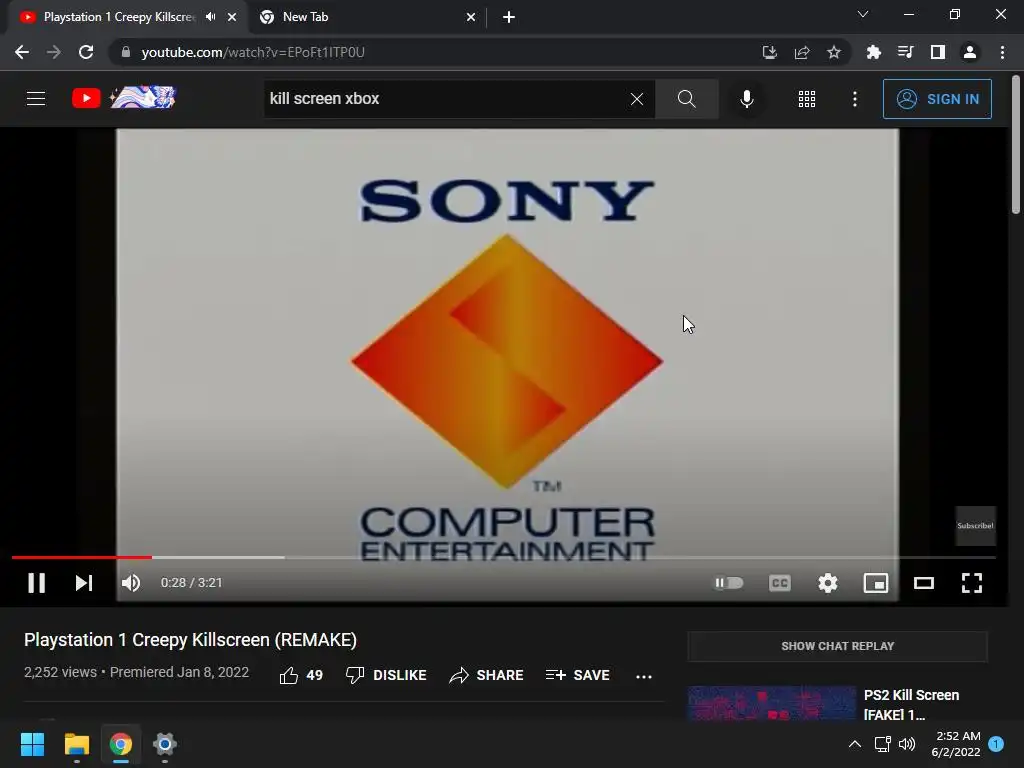Clear the search query with the X
This screenshot has height=768, width=1024.
click(637, 99)
